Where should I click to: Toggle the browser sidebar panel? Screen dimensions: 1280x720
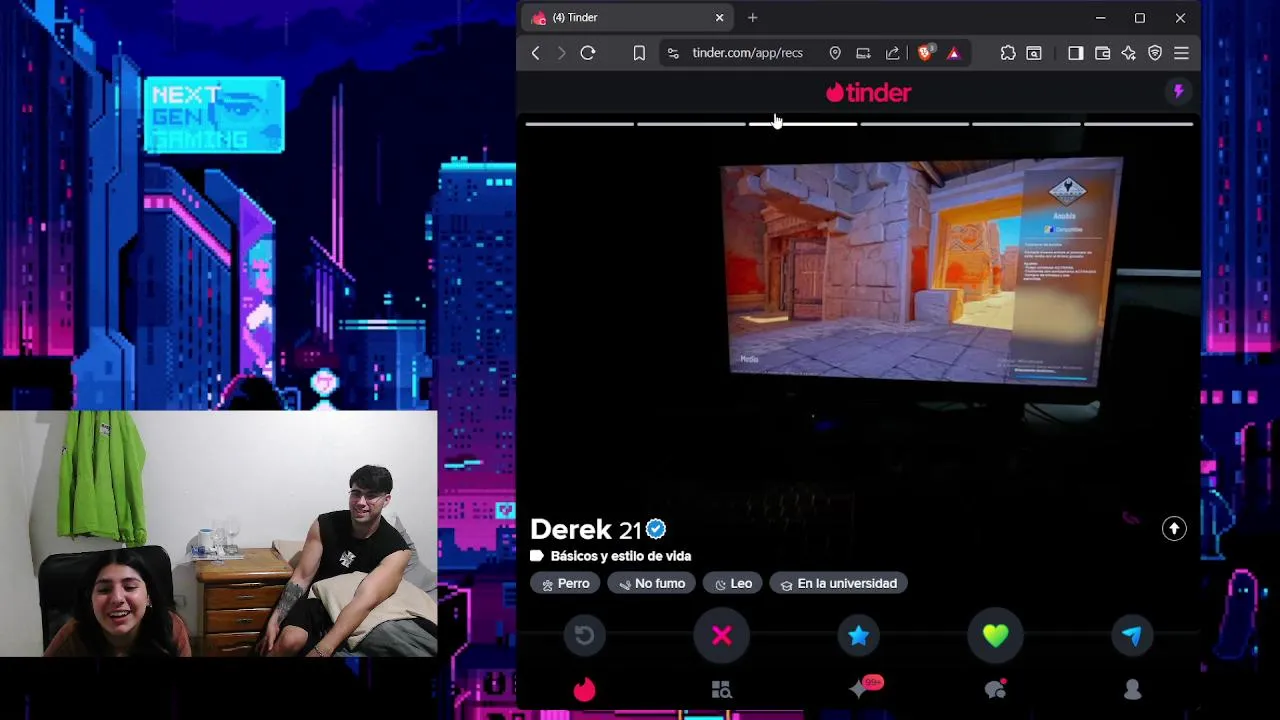point(1076,53)
